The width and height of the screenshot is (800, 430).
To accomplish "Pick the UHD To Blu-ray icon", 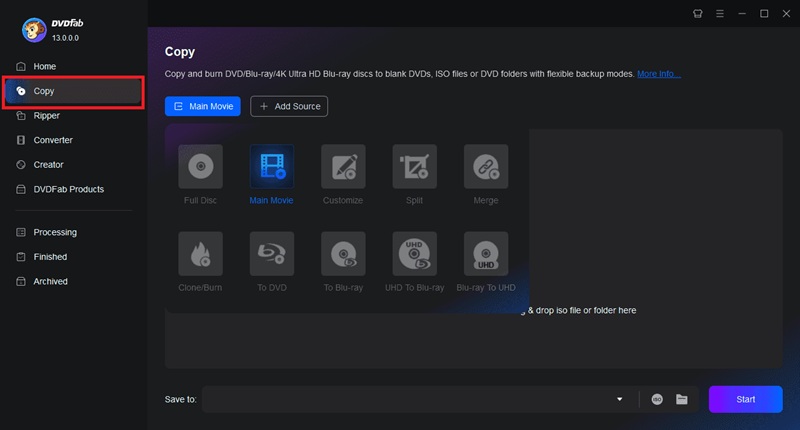I will 414,254.
